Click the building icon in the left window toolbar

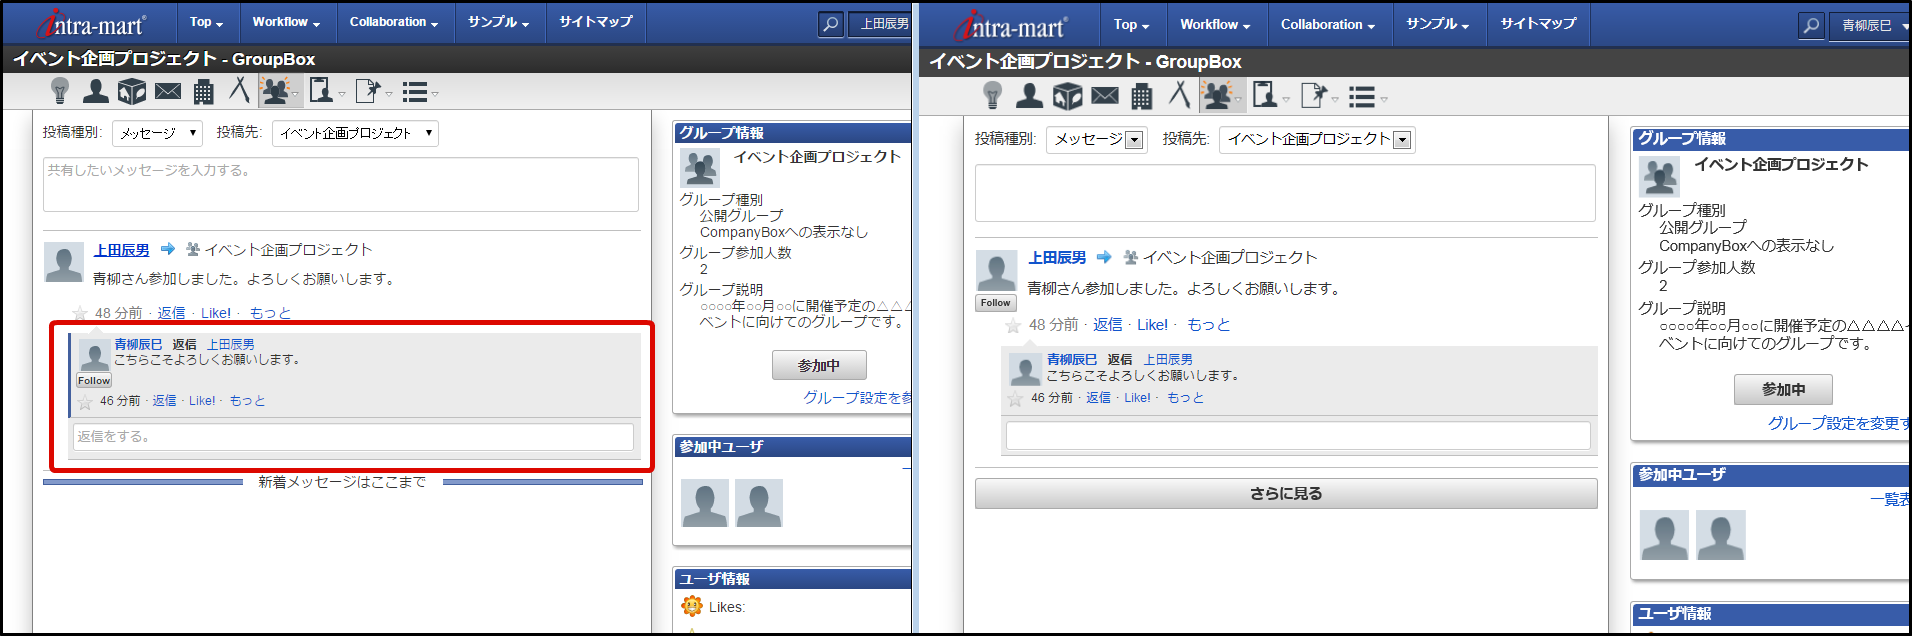pyautogui.click(x=203, y=92)
